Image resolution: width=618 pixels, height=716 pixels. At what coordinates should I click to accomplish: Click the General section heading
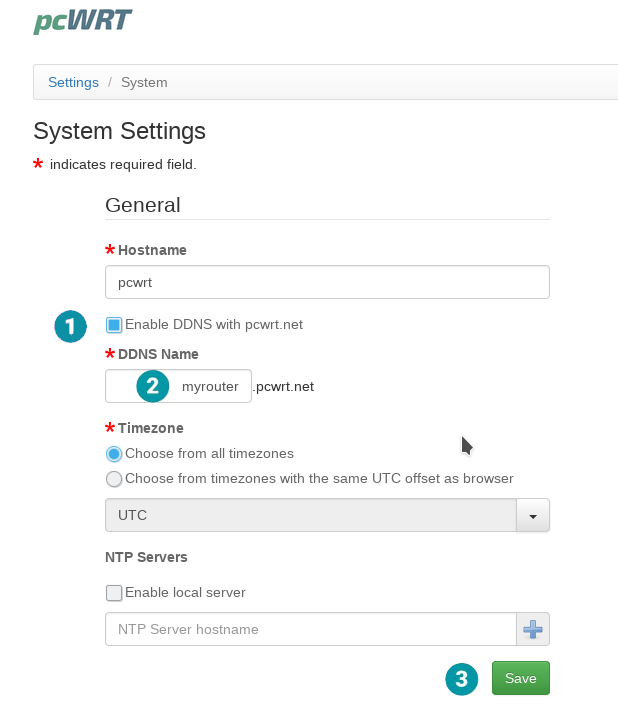tap(143, 205)
